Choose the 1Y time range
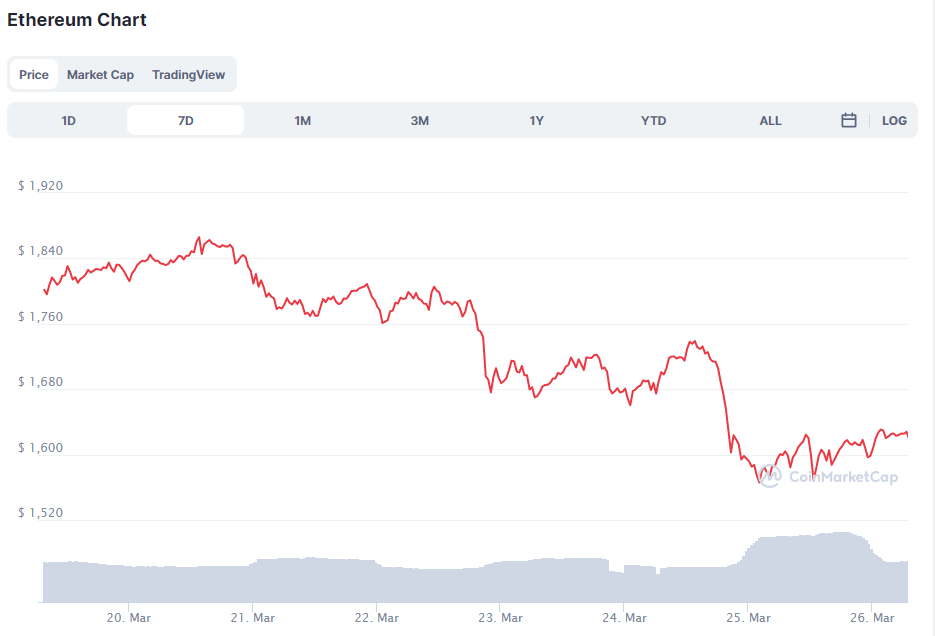 coord(537,120)
